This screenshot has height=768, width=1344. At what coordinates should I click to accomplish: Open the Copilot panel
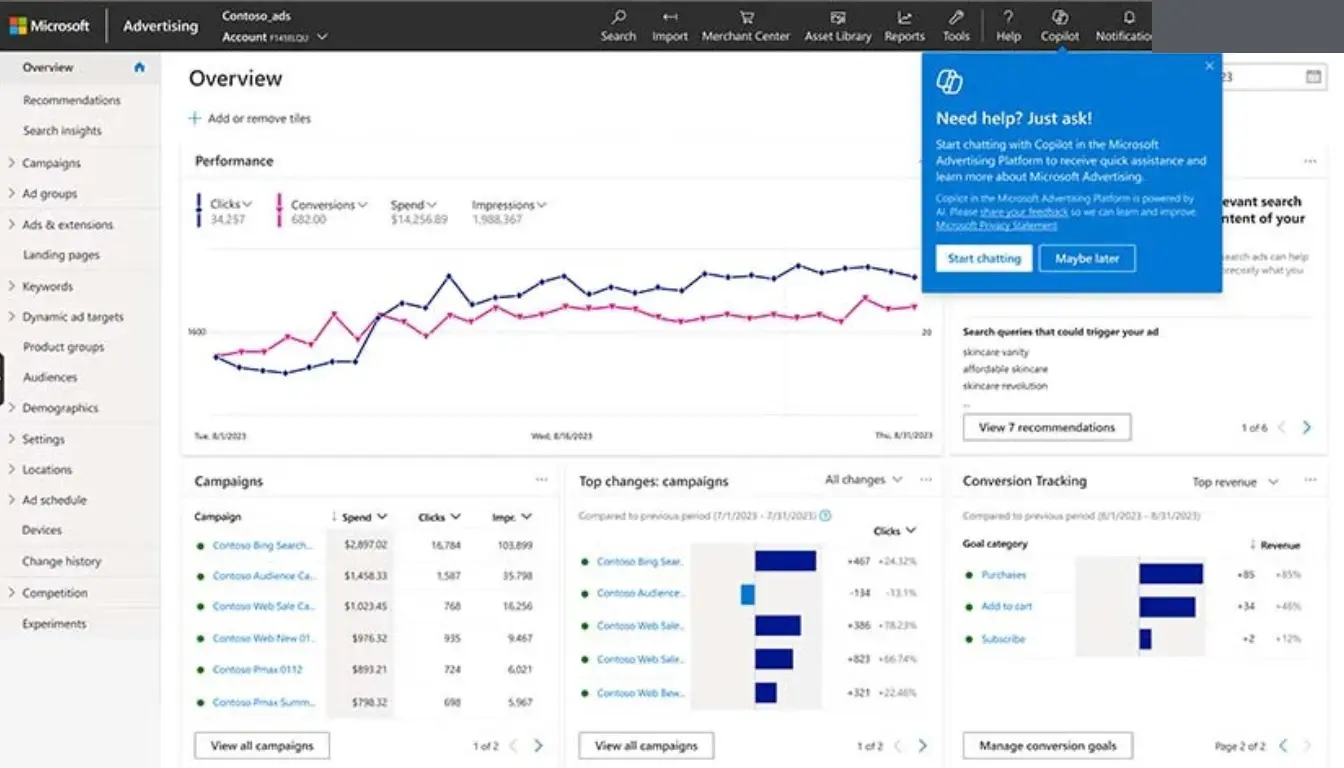click(x=1059, y=25)
